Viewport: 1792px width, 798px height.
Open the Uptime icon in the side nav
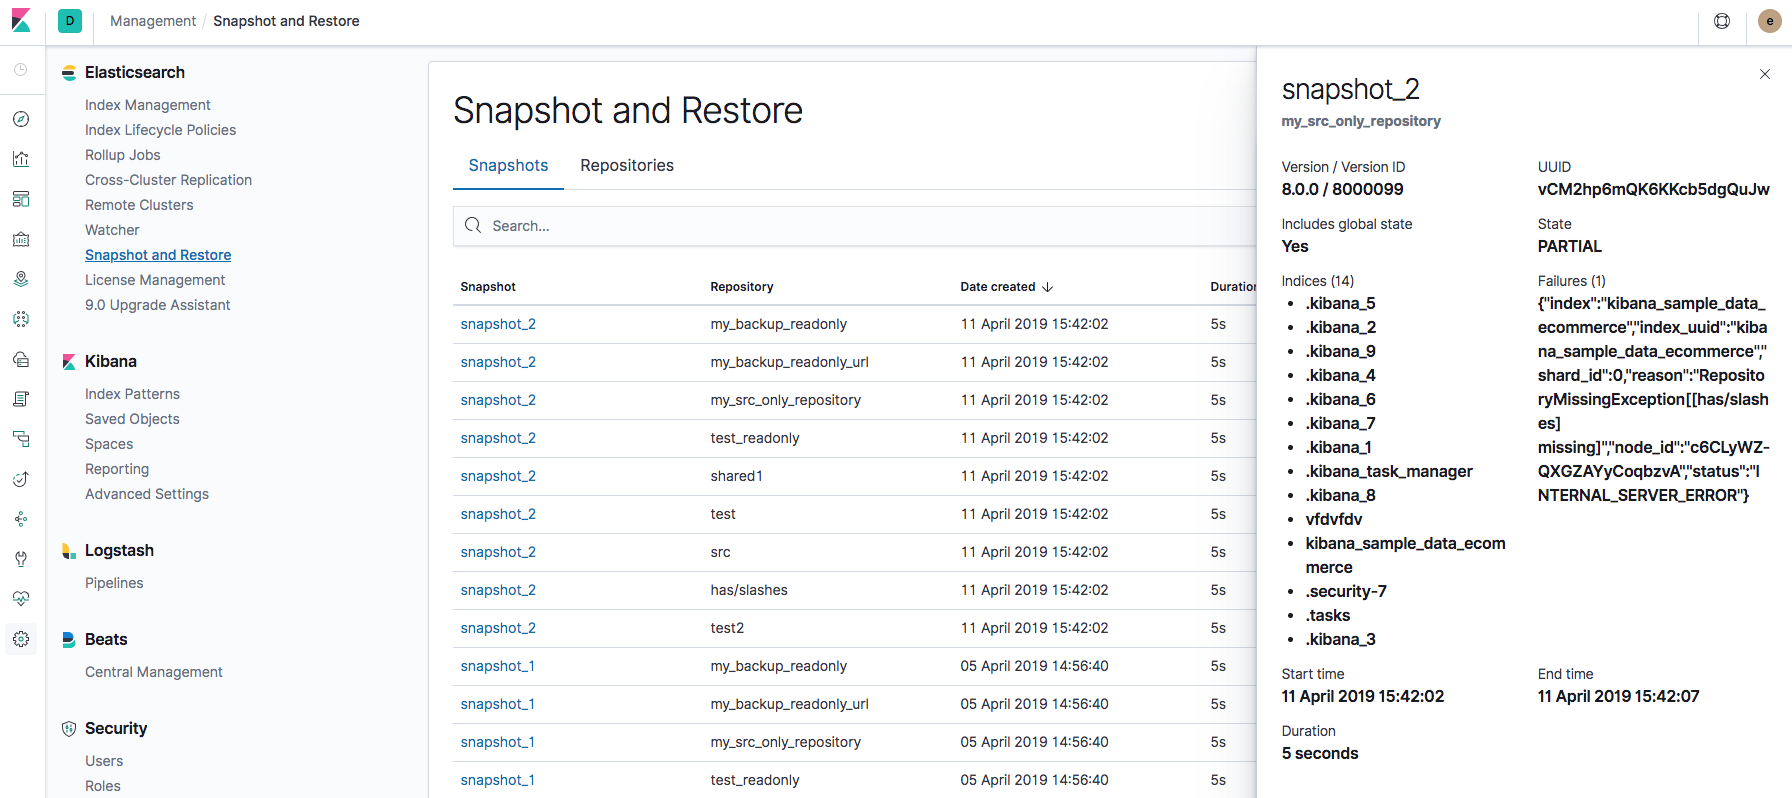tap(21, 479)
